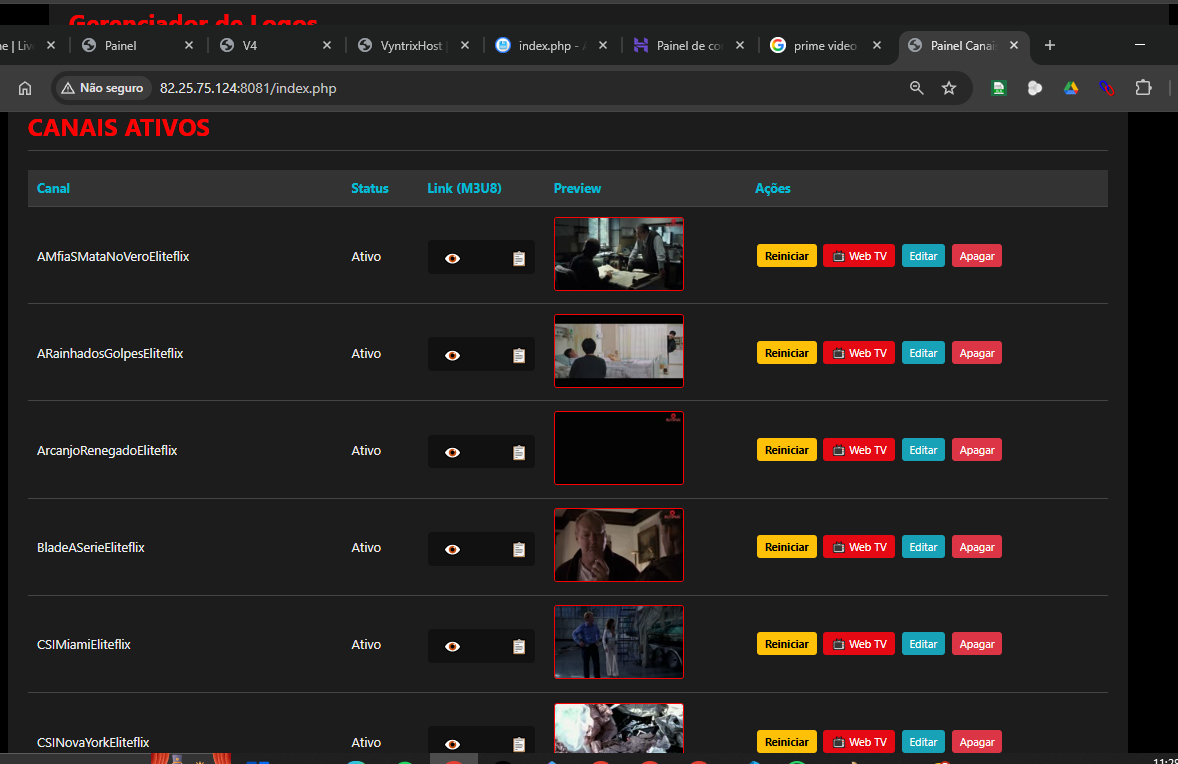Click the Google Drive extension icon

tap(1070, 88)
